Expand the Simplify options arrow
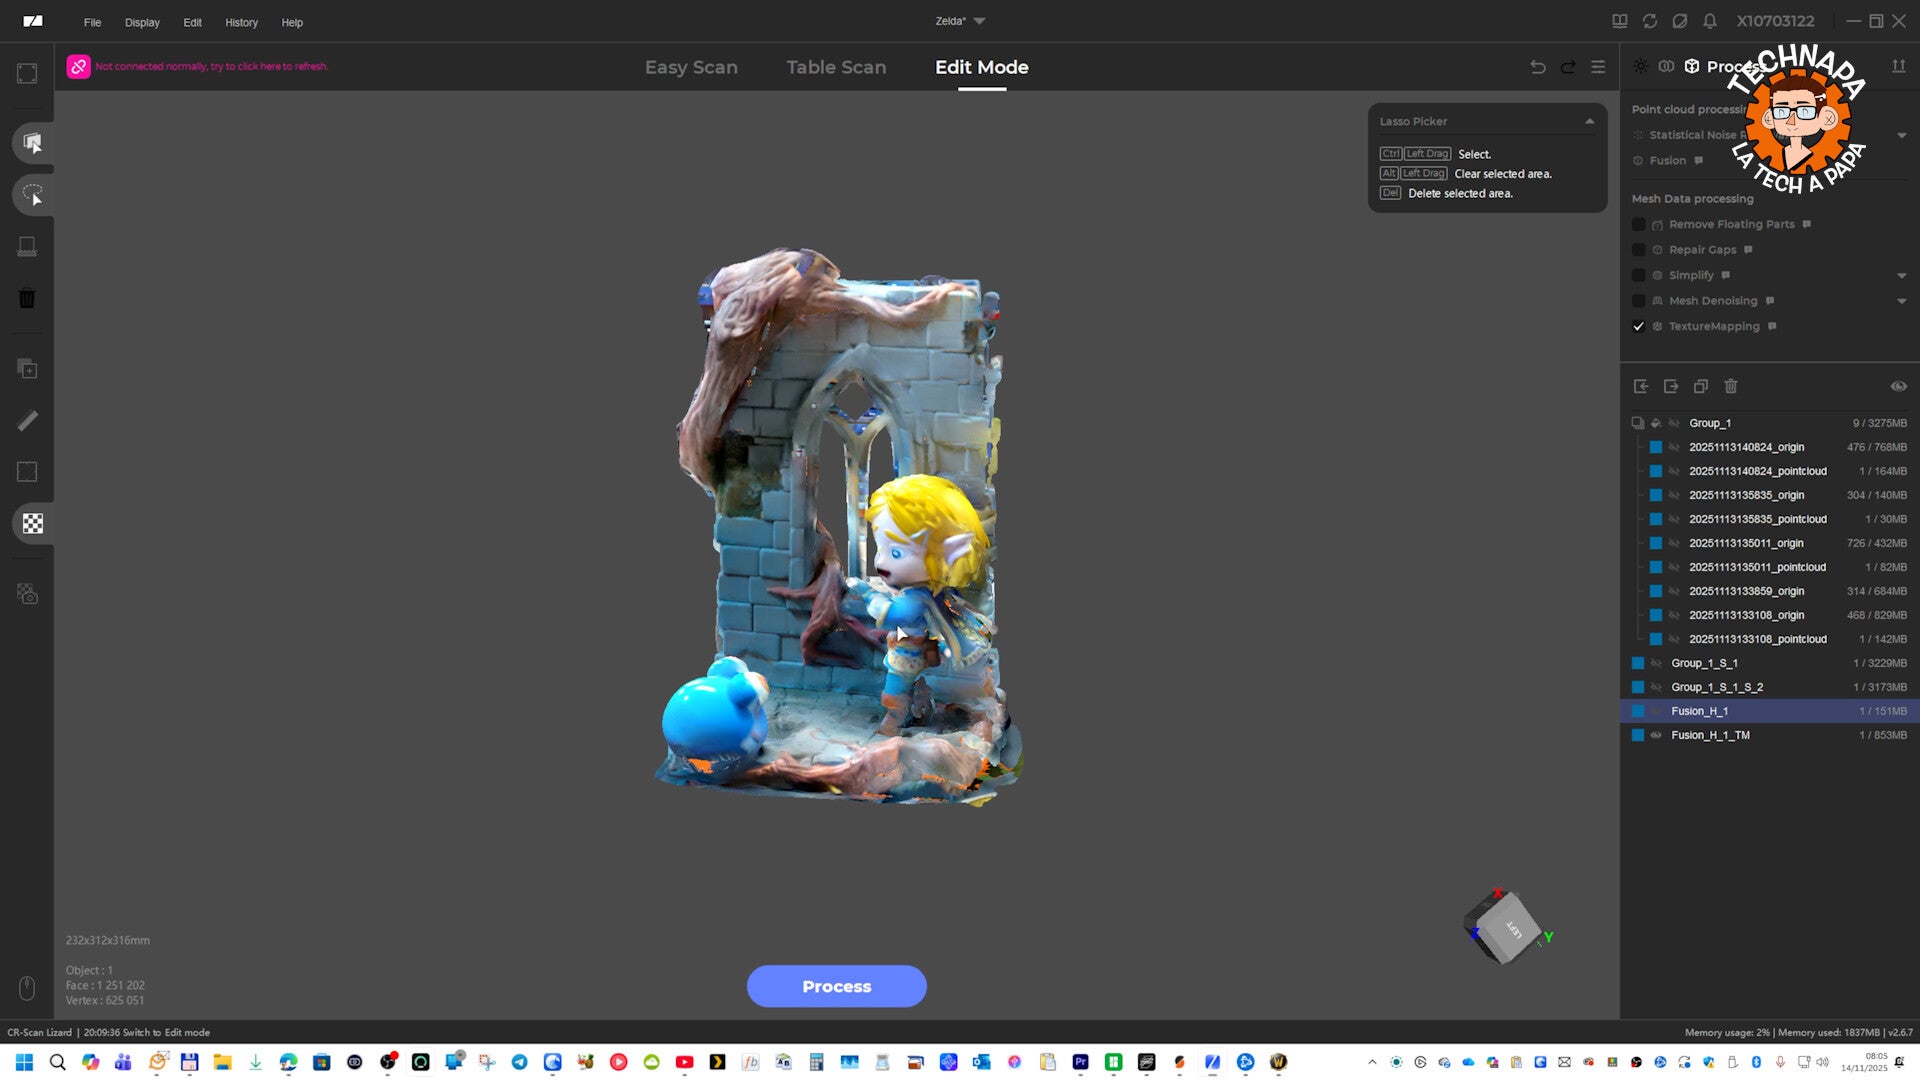Screen dimensions: 1920x1080 point(1901,275)
